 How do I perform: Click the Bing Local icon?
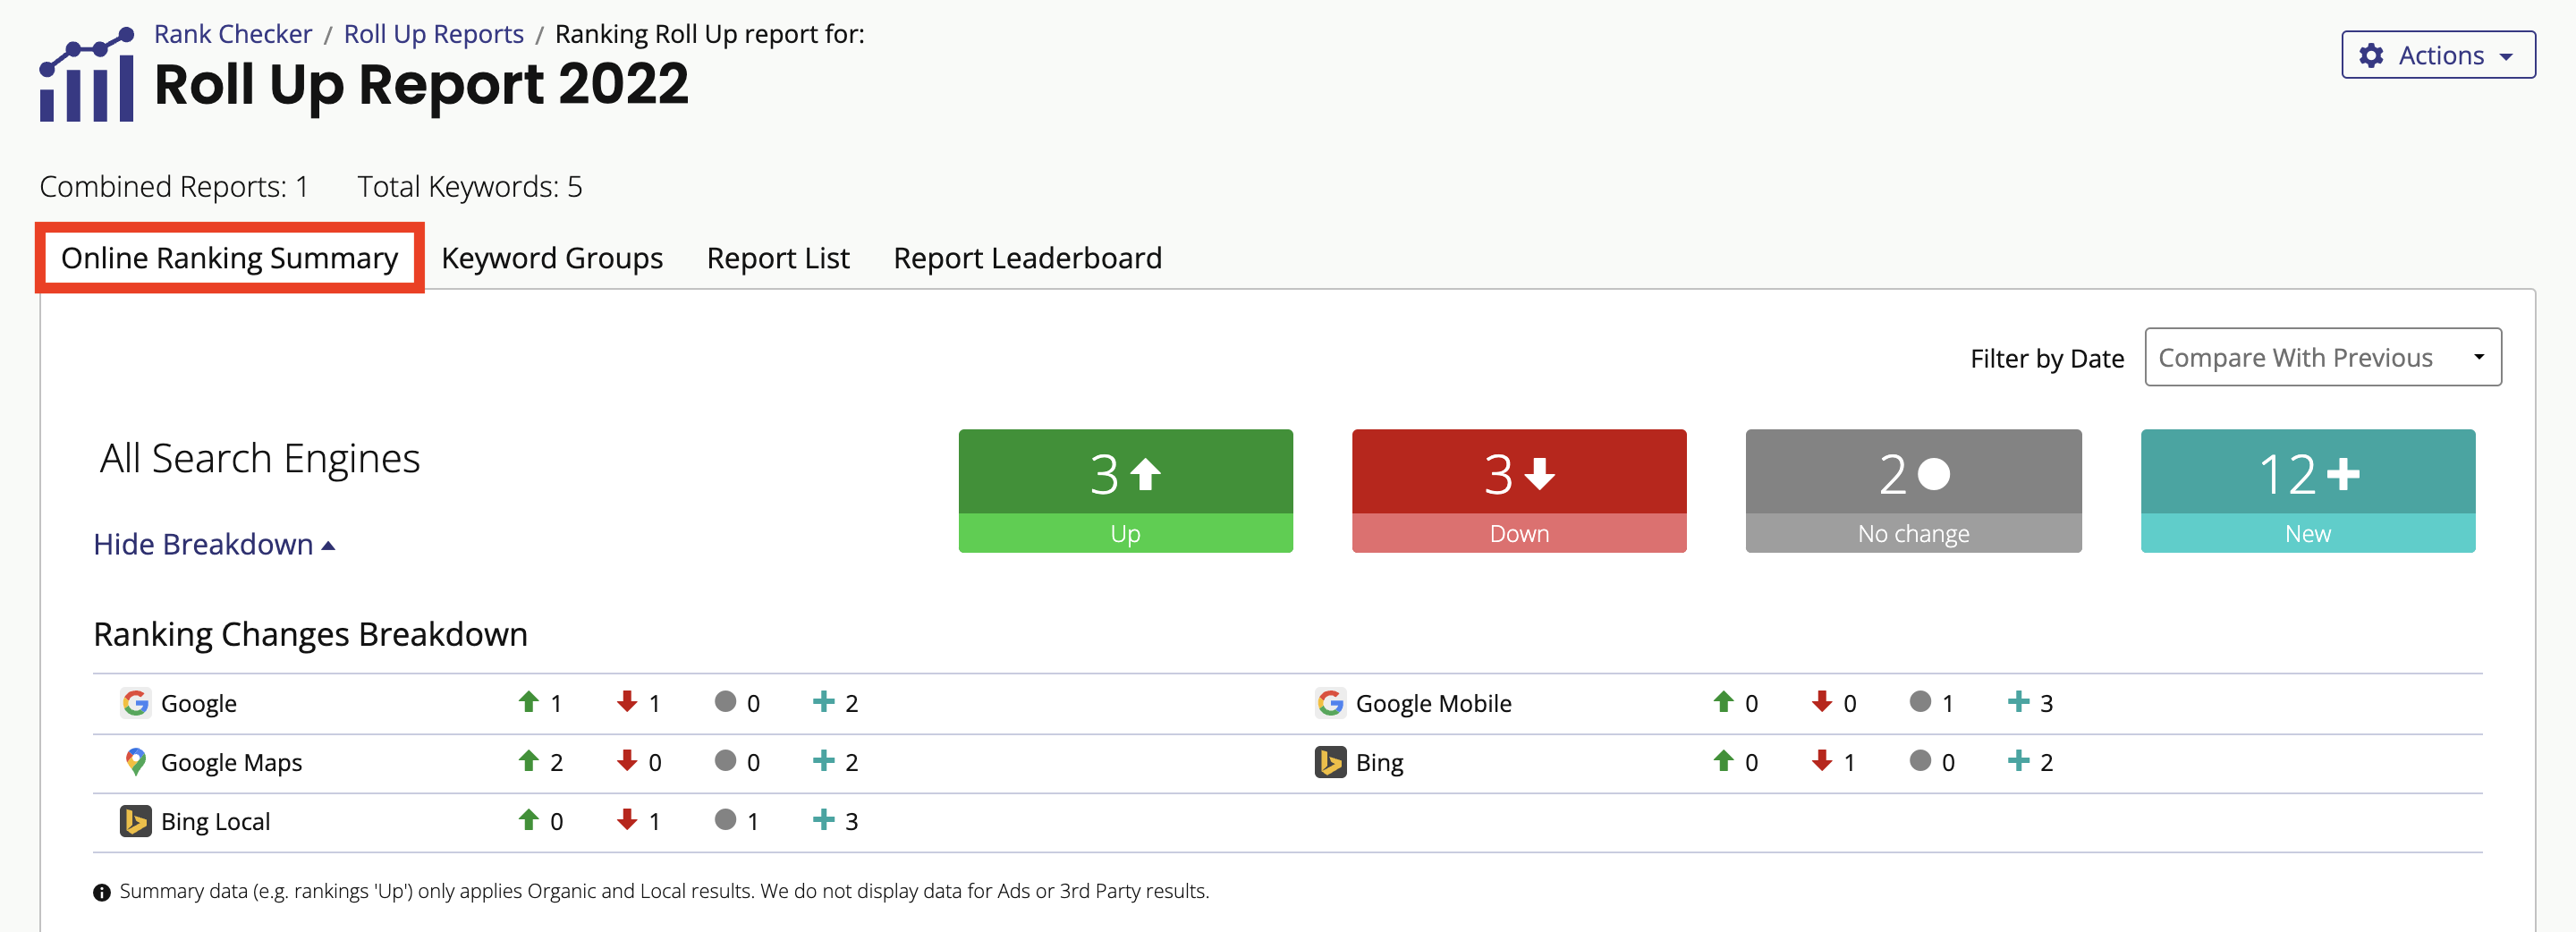pyautogui.click(x=136, y=820)
